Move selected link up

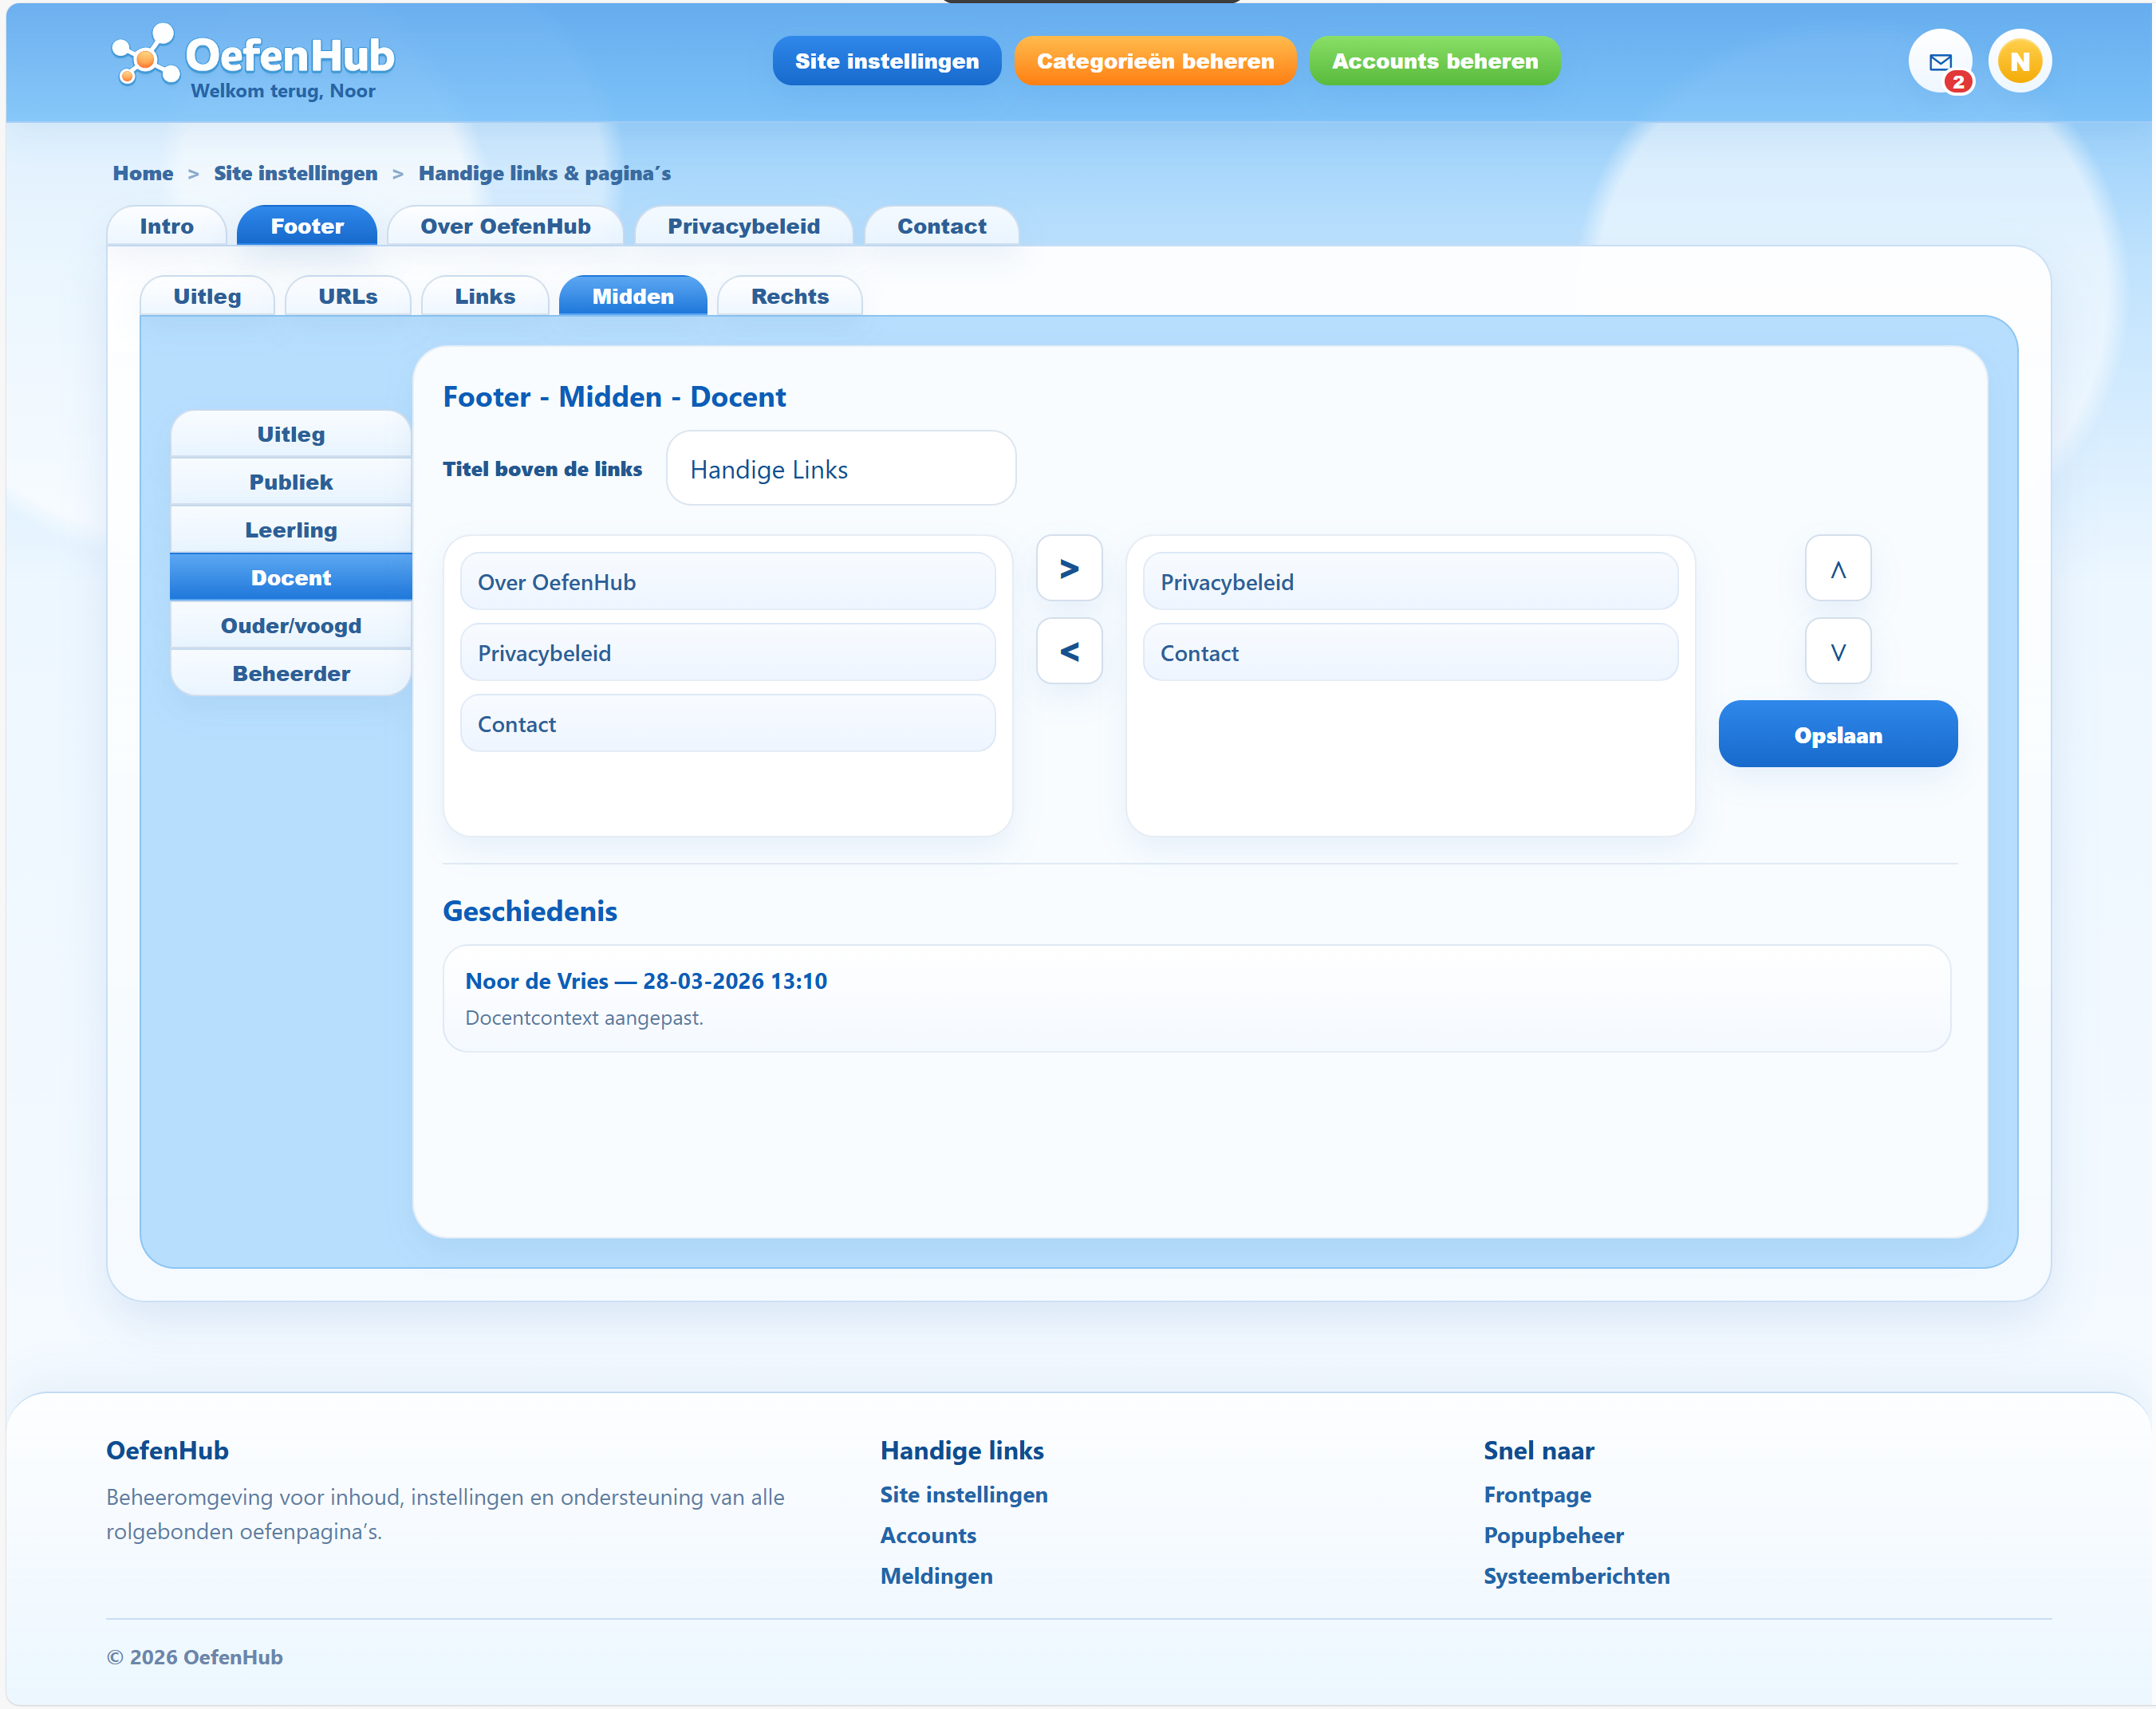(1837, 568)
